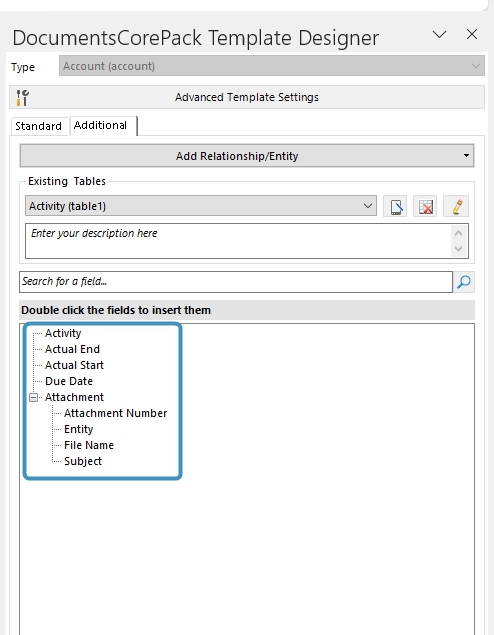Open Advanced Template Settings
This screenshot has height=635, width=494.
tap(247, 97)
